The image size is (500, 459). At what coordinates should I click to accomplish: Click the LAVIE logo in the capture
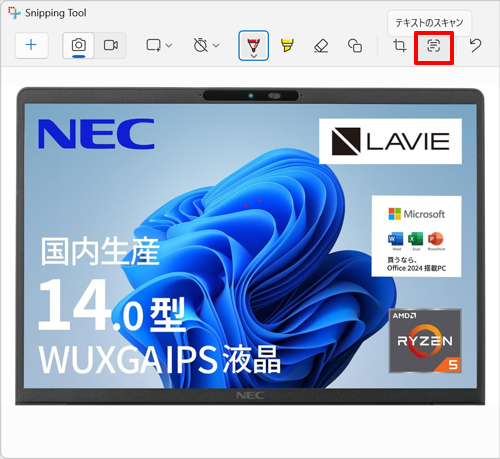point(390,141)
